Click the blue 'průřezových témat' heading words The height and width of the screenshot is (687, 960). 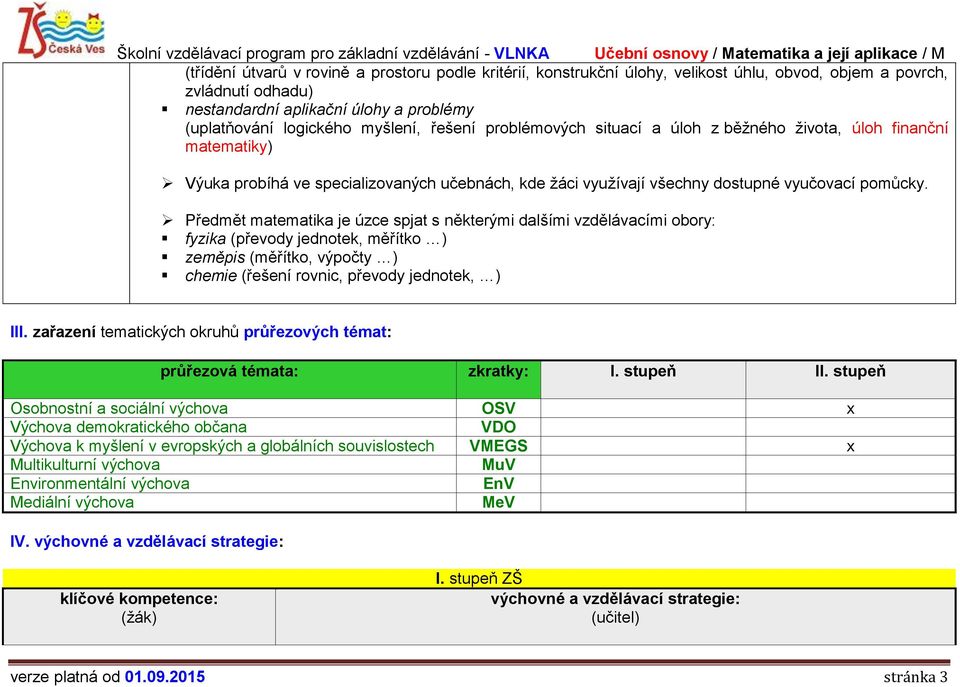[x=315, y=332]
